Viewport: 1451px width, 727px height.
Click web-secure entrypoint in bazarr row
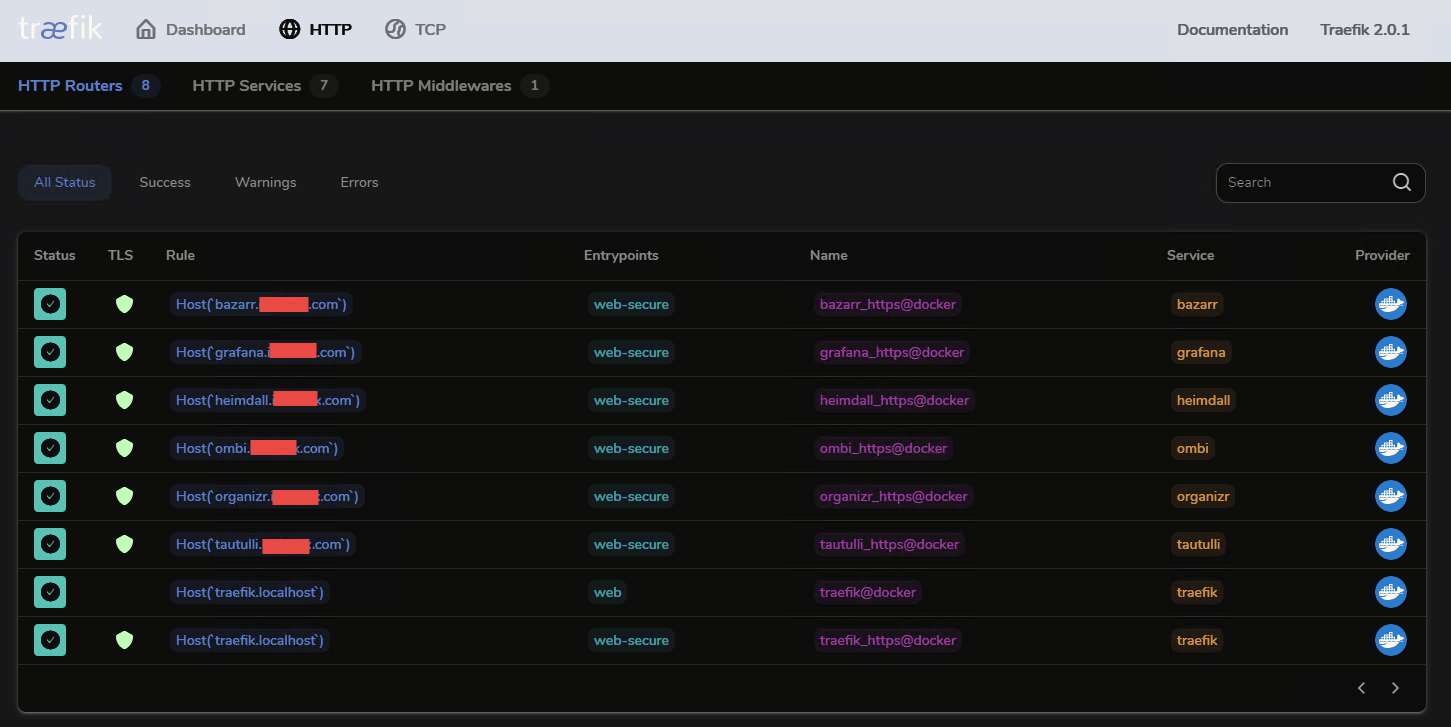tap(631, 304)
